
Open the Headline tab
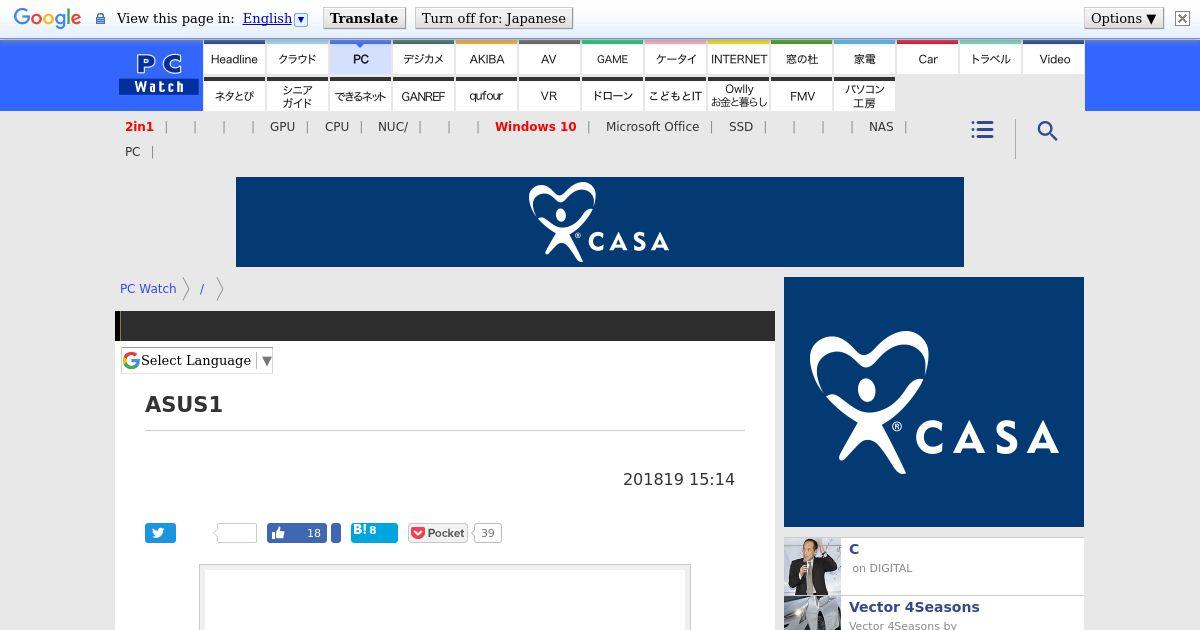(234, 58)
